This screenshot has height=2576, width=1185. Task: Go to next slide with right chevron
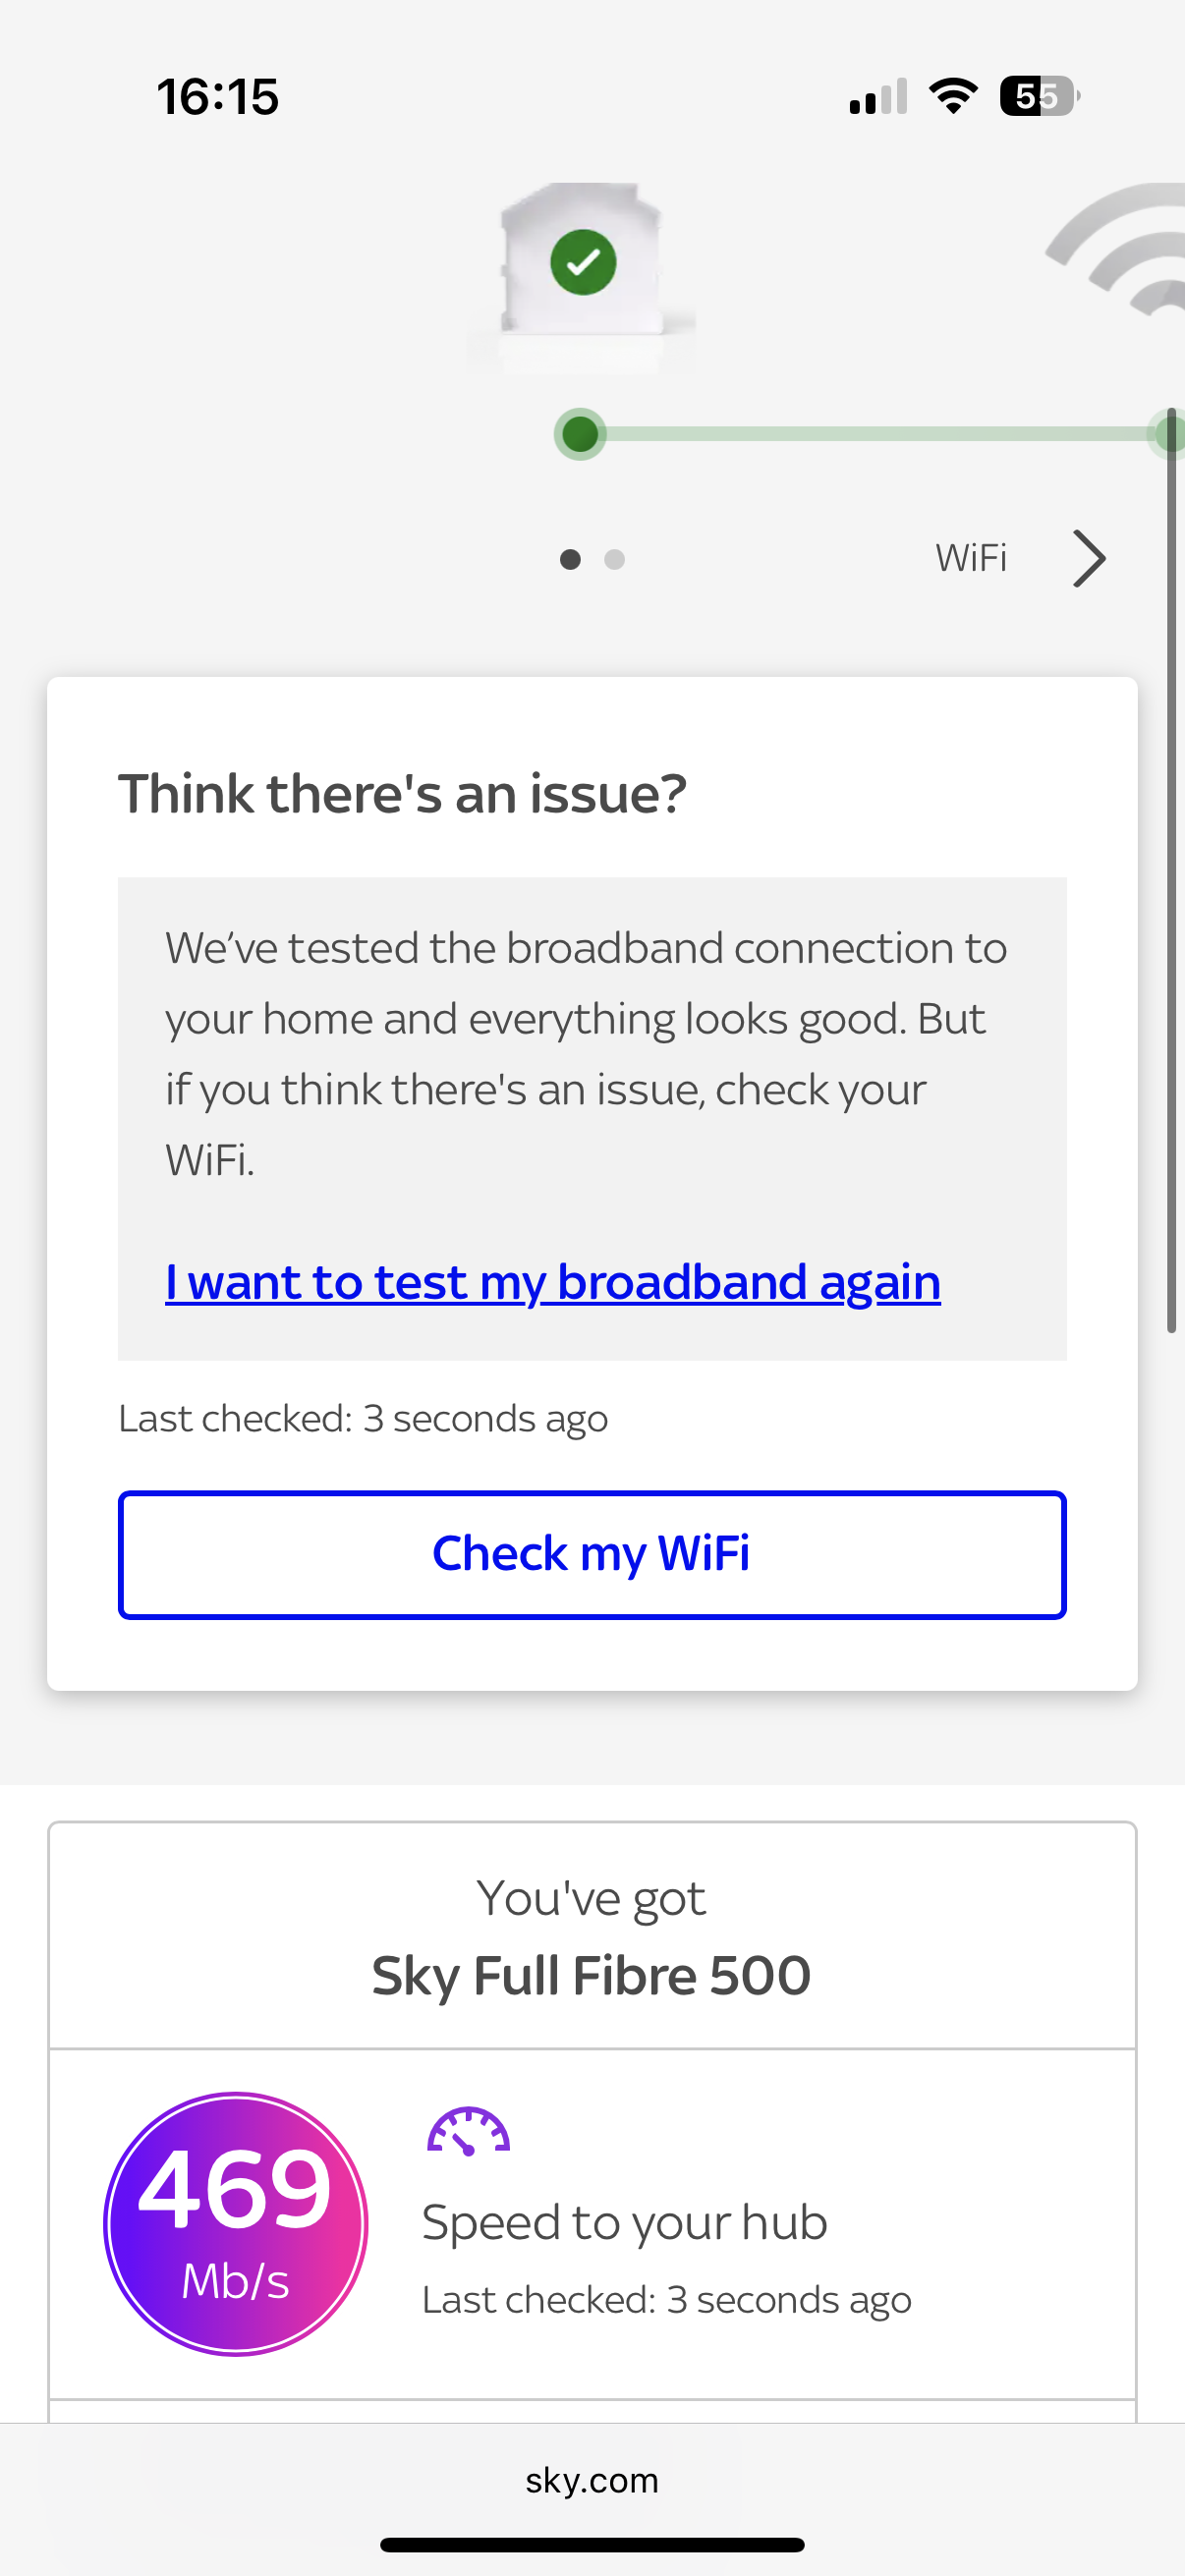click(x=1089, y=558)
